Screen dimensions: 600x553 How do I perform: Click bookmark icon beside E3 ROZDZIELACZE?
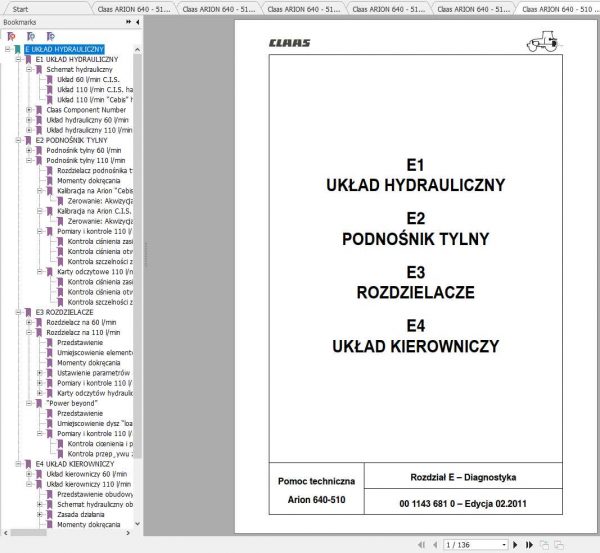(28, 312)
